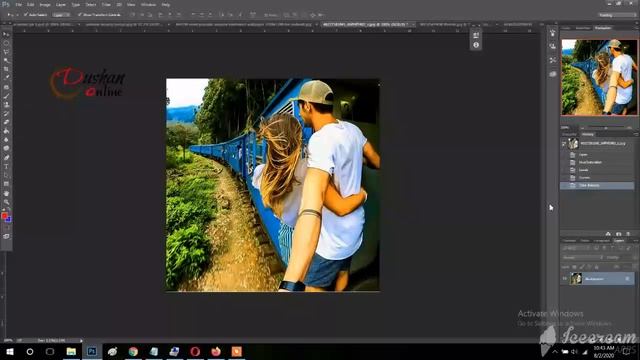Open the Layer menu
This screenshot has height=360, width=640.
61,4
